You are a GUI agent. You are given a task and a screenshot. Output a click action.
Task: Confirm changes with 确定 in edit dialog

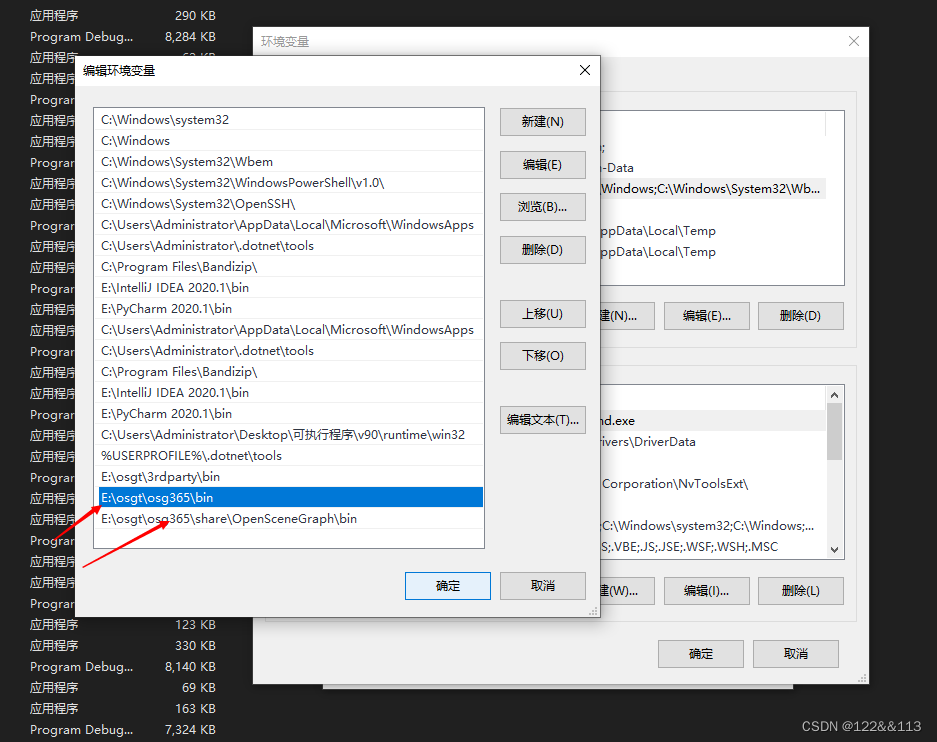[447, 586]
